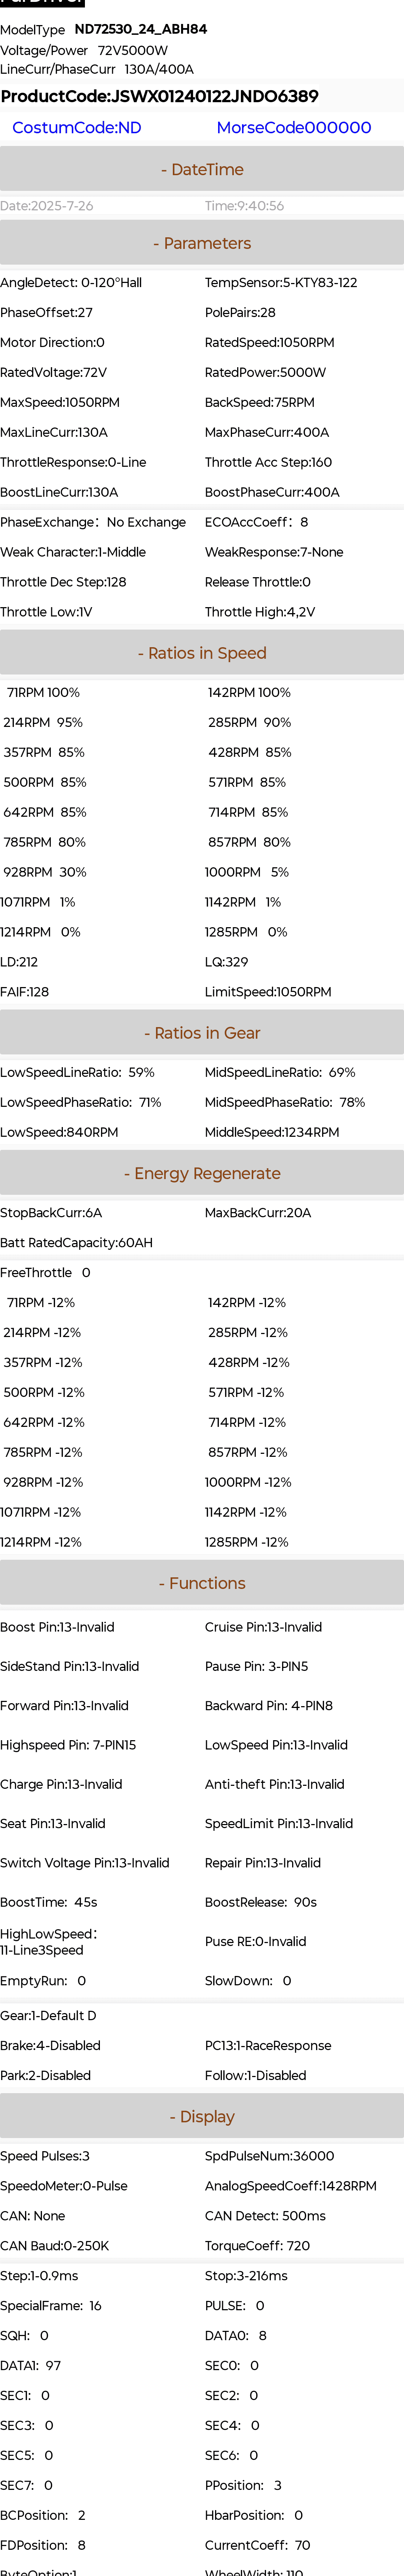Click the Ratios in Gear header
The height and width of the screenshot is (2576, 404).
click(x=202, y=1033)
